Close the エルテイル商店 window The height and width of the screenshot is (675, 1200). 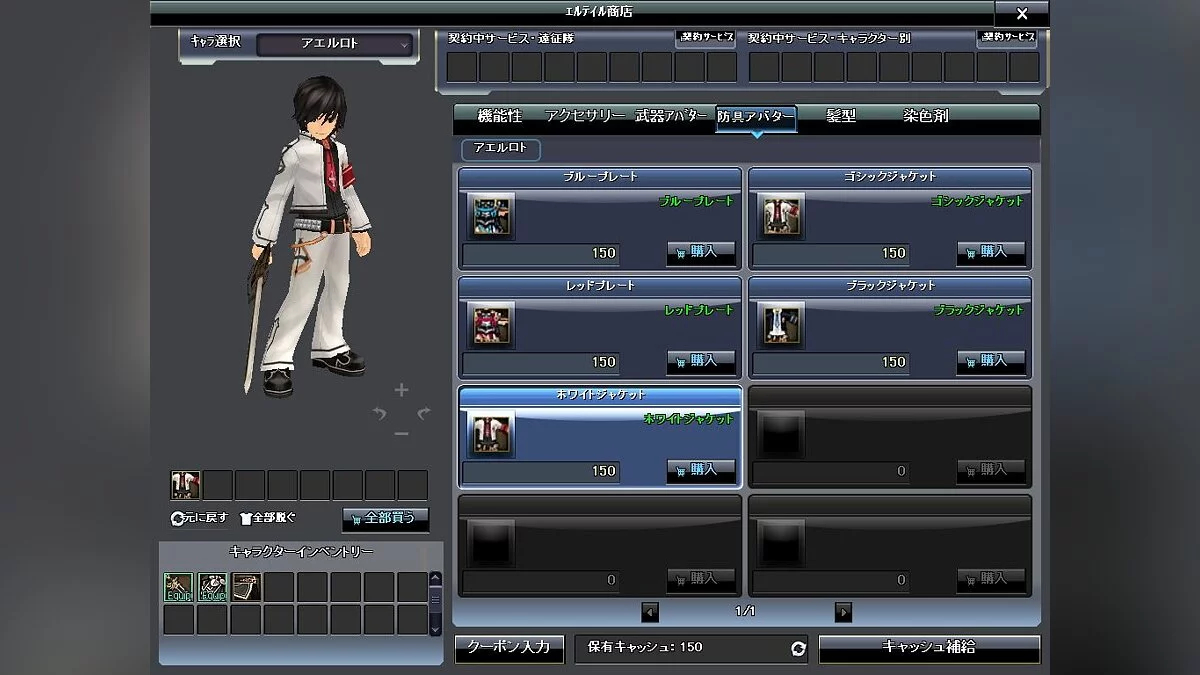tap(1021, 14)
